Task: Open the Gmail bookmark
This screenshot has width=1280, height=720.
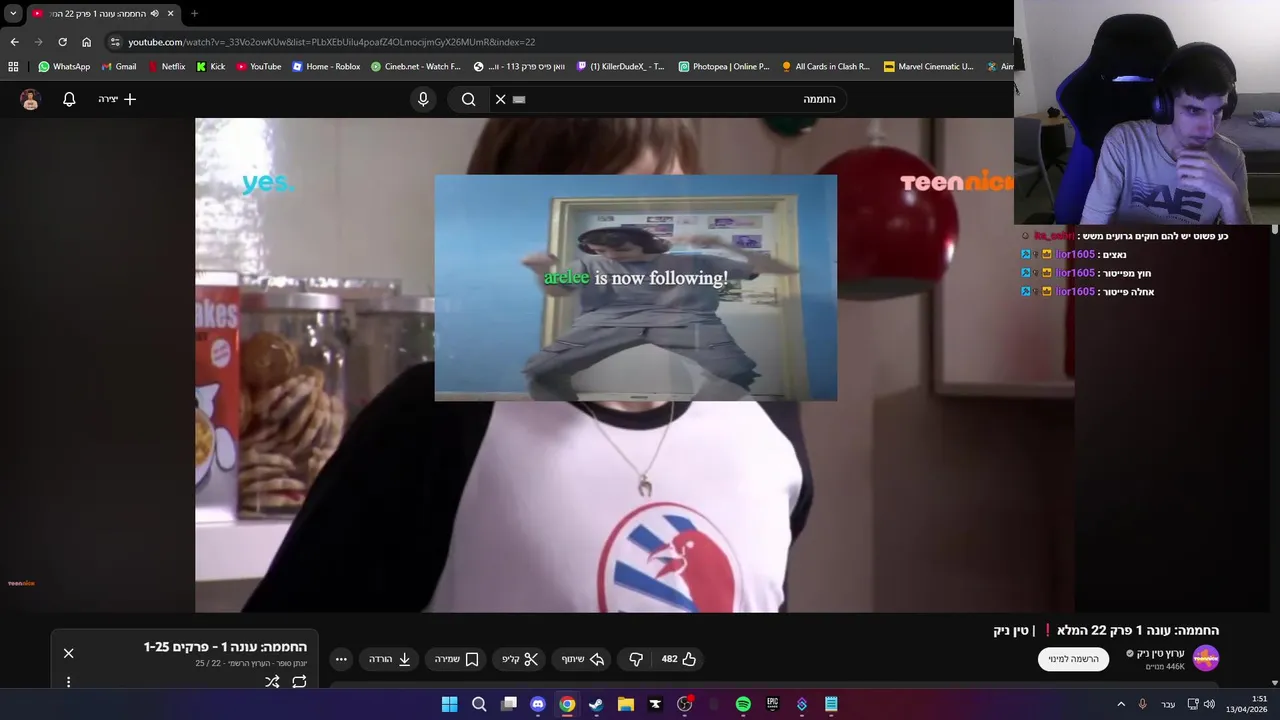Action: click(118, 67)
